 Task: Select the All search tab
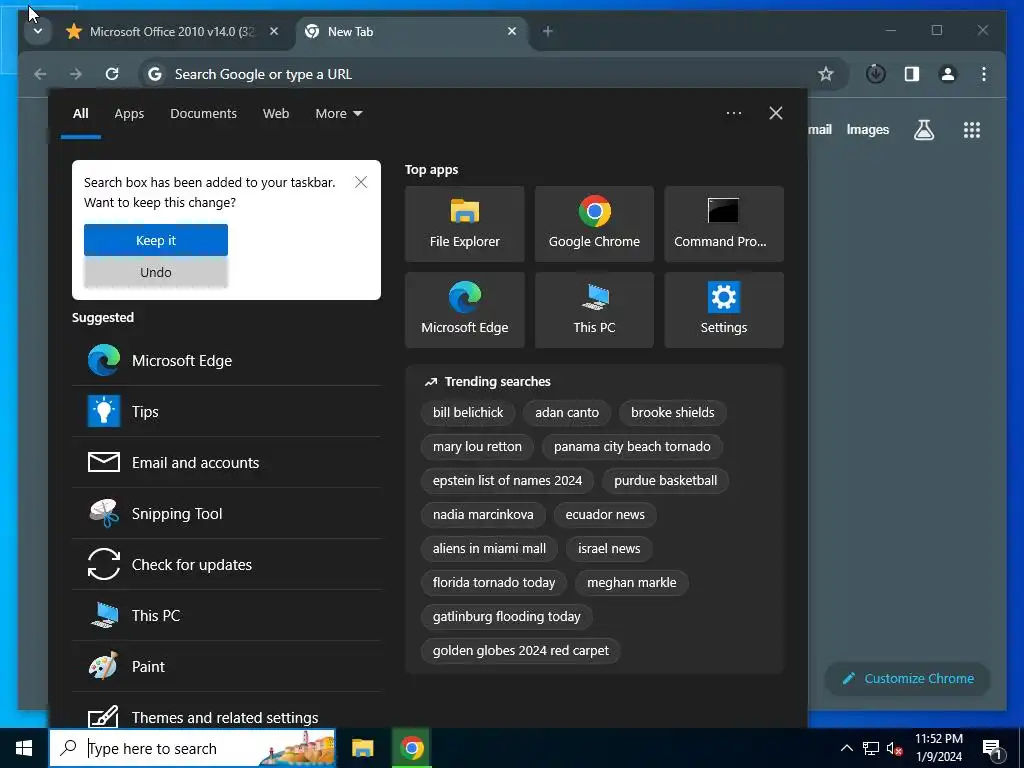tap(80, 114)
